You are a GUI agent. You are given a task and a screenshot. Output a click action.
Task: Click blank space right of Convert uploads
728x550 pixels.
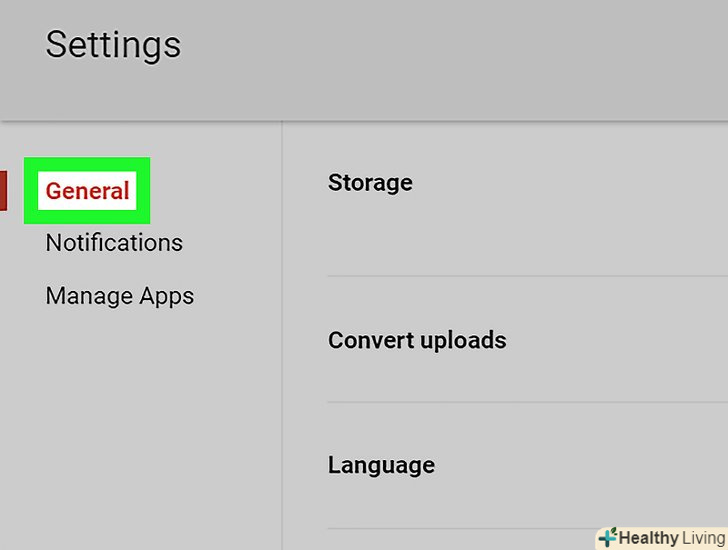[620, 340]
